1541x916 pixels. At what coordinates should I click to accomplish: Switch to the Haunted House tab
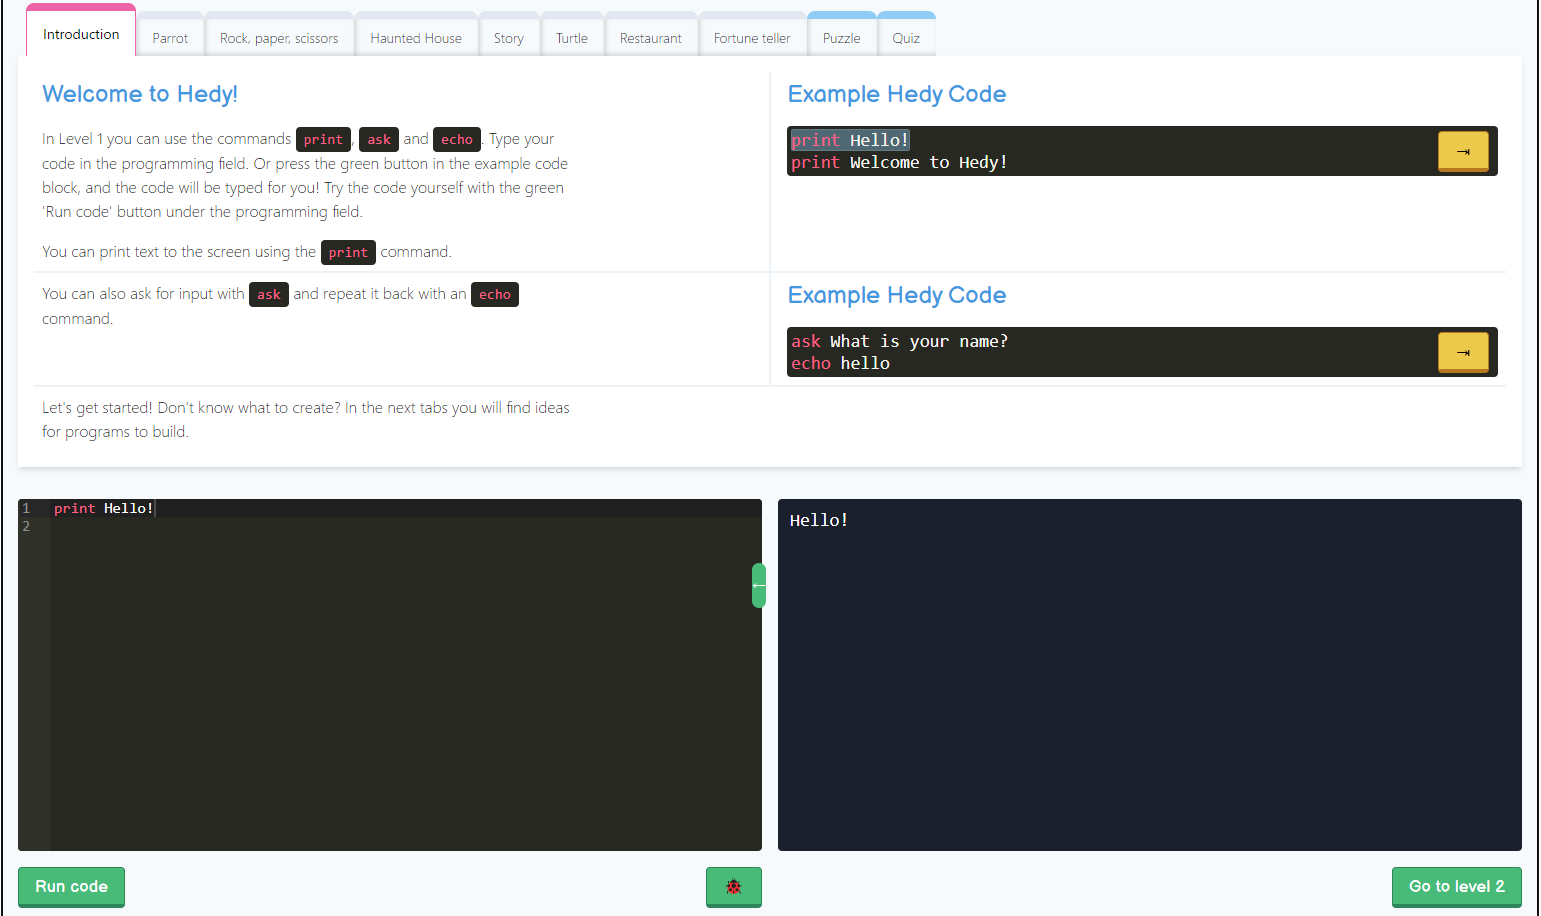[x=416, y=37]
